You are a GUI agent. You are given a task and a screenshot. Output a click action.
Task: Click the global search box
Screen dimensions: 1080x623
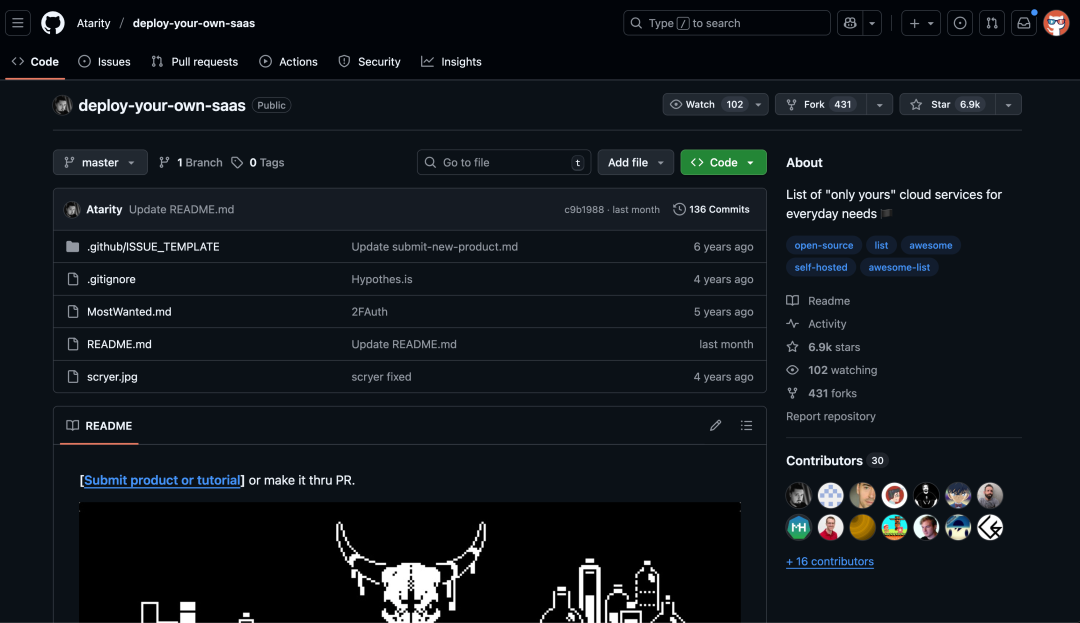point(727,23)
